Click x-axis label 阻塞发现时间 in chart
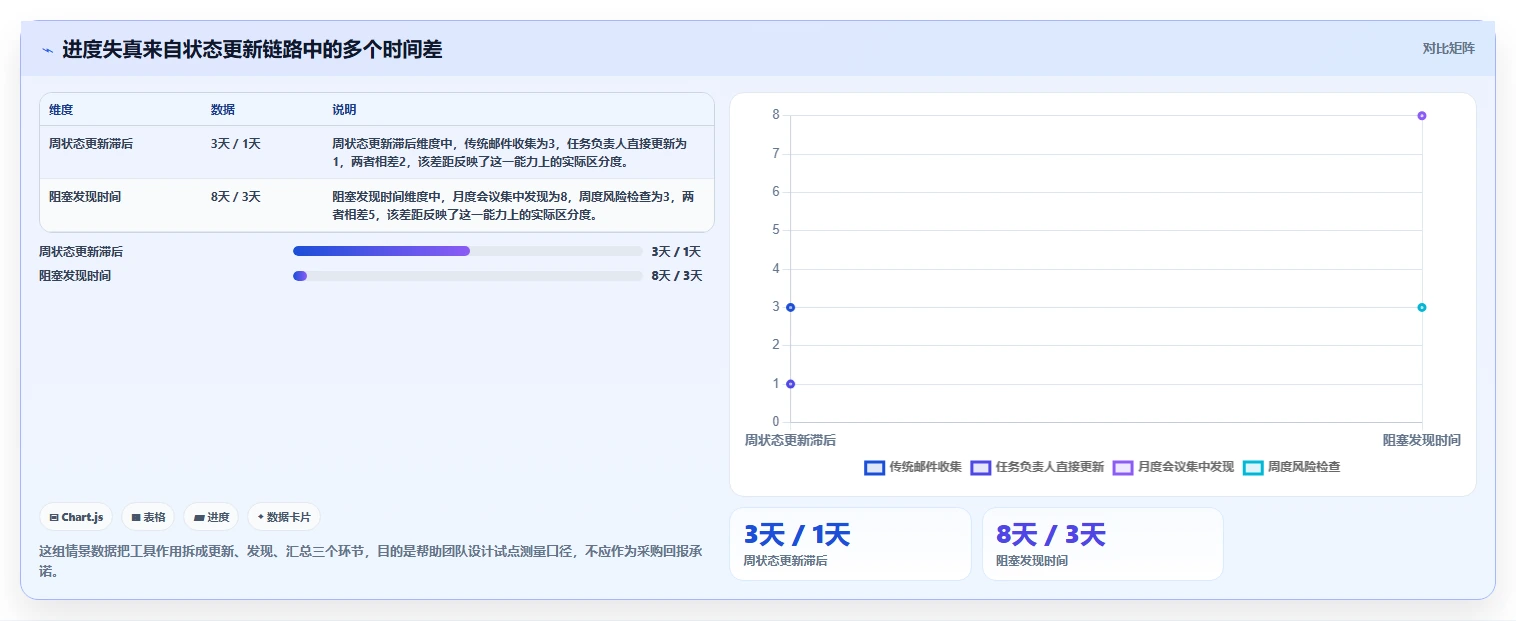Viewport: 1516px width, 621px height. tap(1422, 440)
